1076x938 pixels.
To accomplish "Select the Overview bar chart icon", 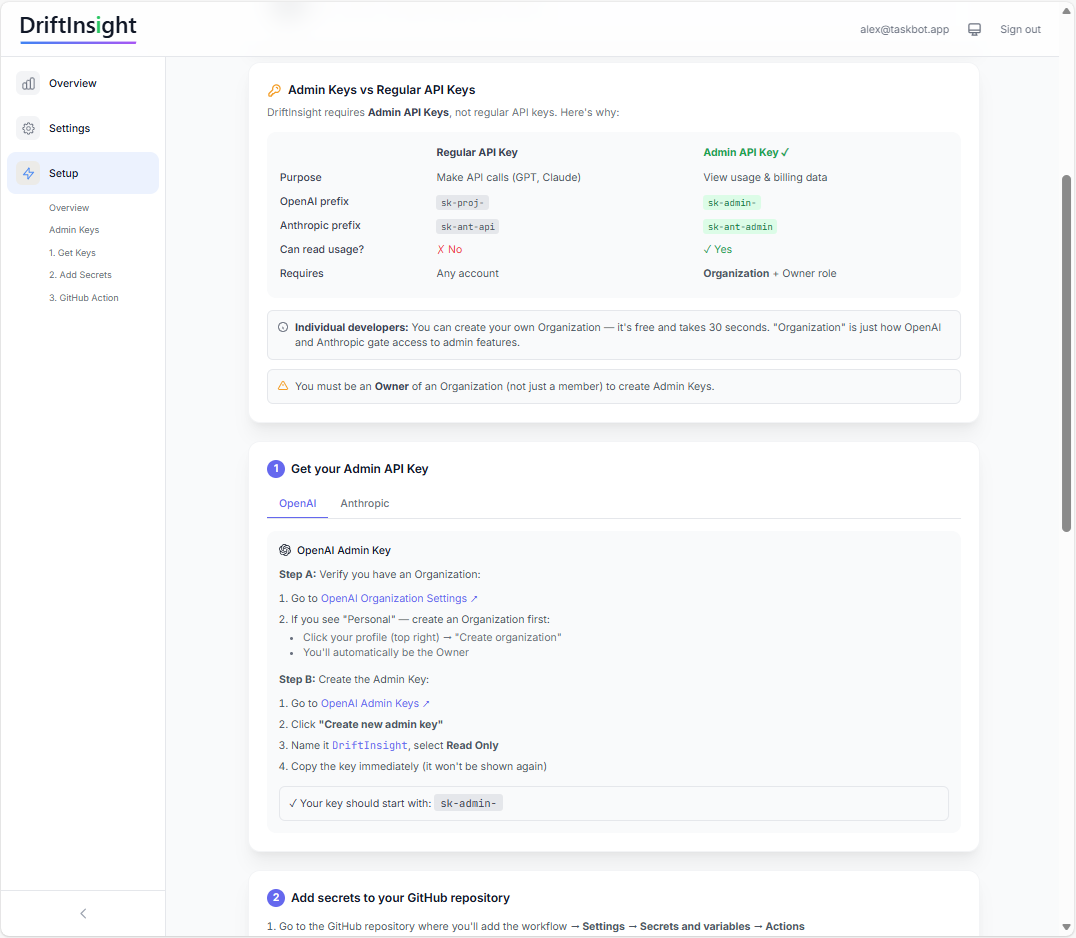I will (x=28, y=83).
